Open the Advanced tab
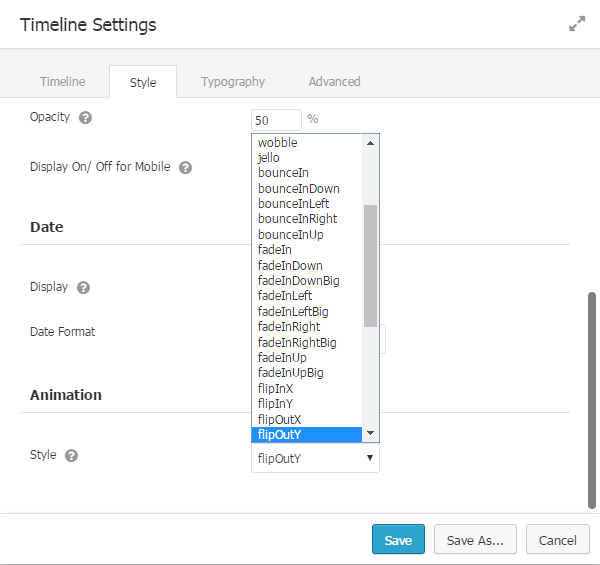600x565 pixels. [334, 82]
